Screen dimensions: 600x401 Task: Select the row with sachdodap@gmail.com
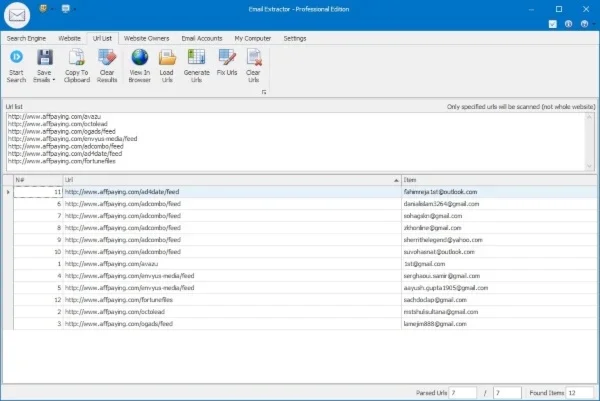[305, 300]
